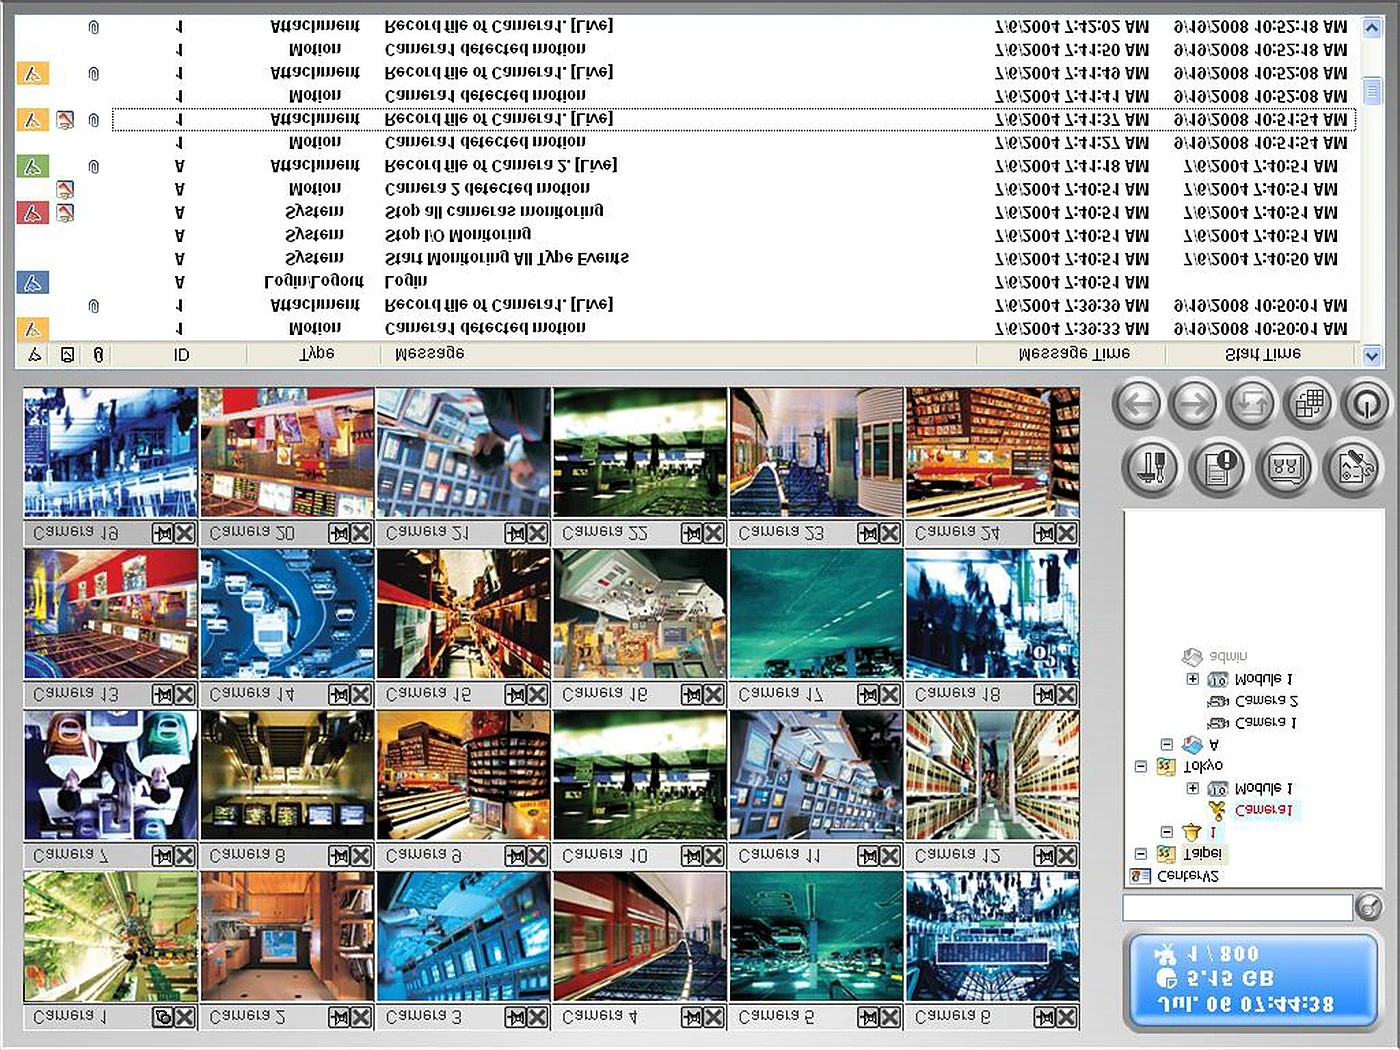Click the pin icon on Camera 2 tile

(x=339, y=1018)
